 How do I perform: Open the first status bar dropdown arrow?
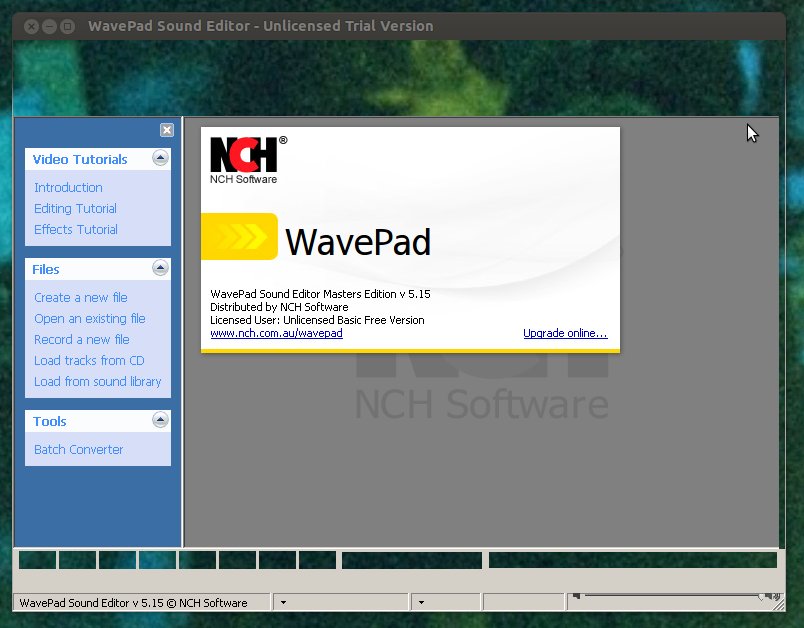pos(283,602)
